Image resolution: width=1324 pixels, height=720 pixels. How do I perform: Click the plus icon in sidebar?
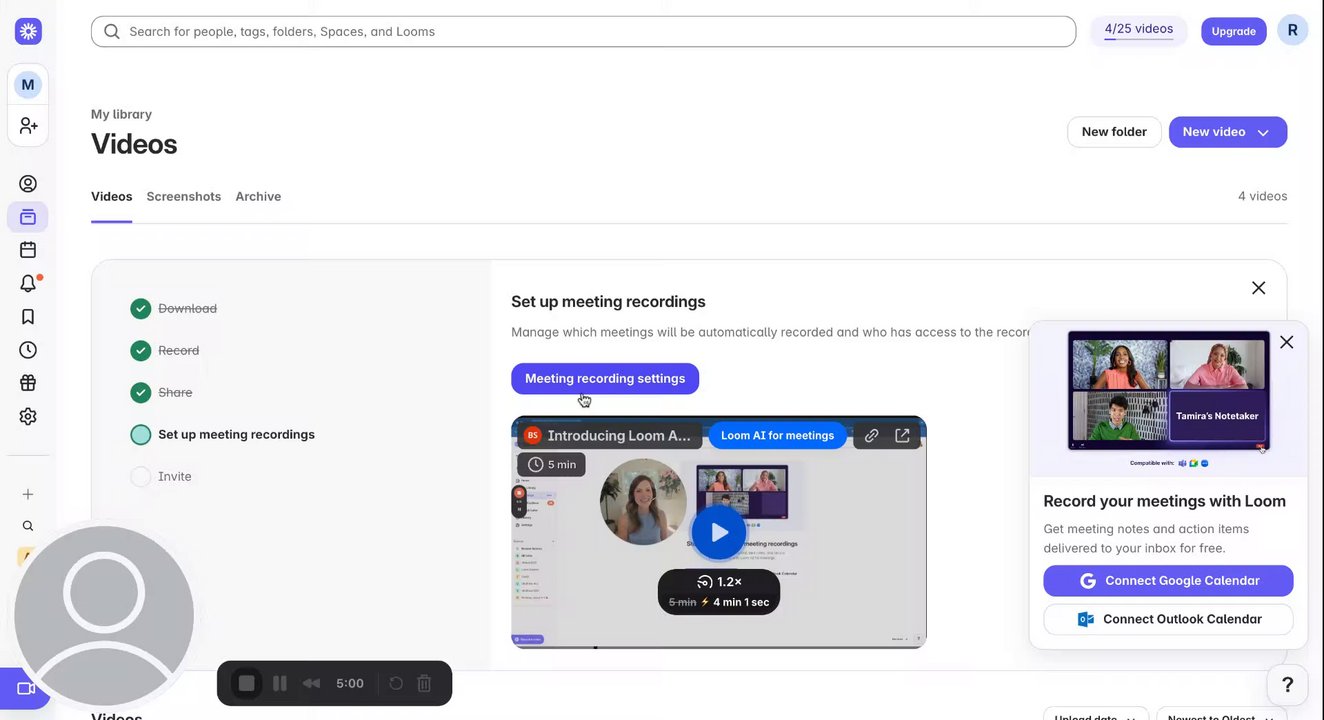pyautogui.click(x=28, y=494)
